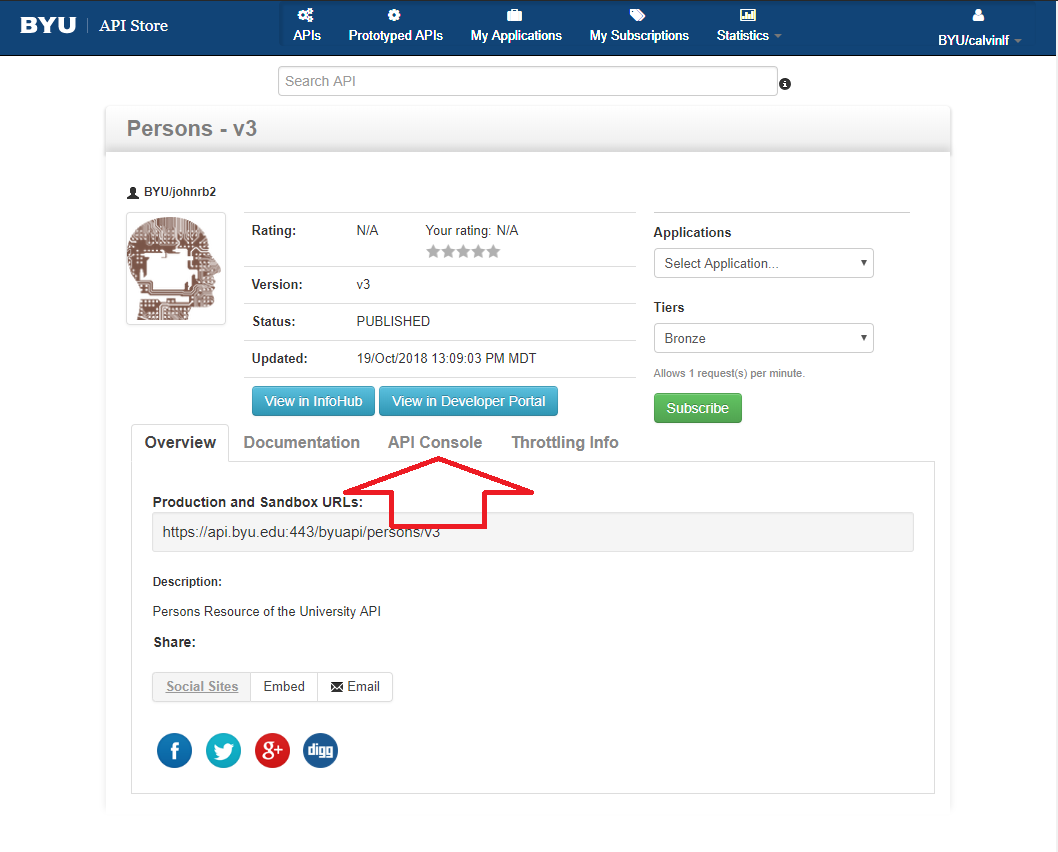Click in the Search API field

coord(528,81)
